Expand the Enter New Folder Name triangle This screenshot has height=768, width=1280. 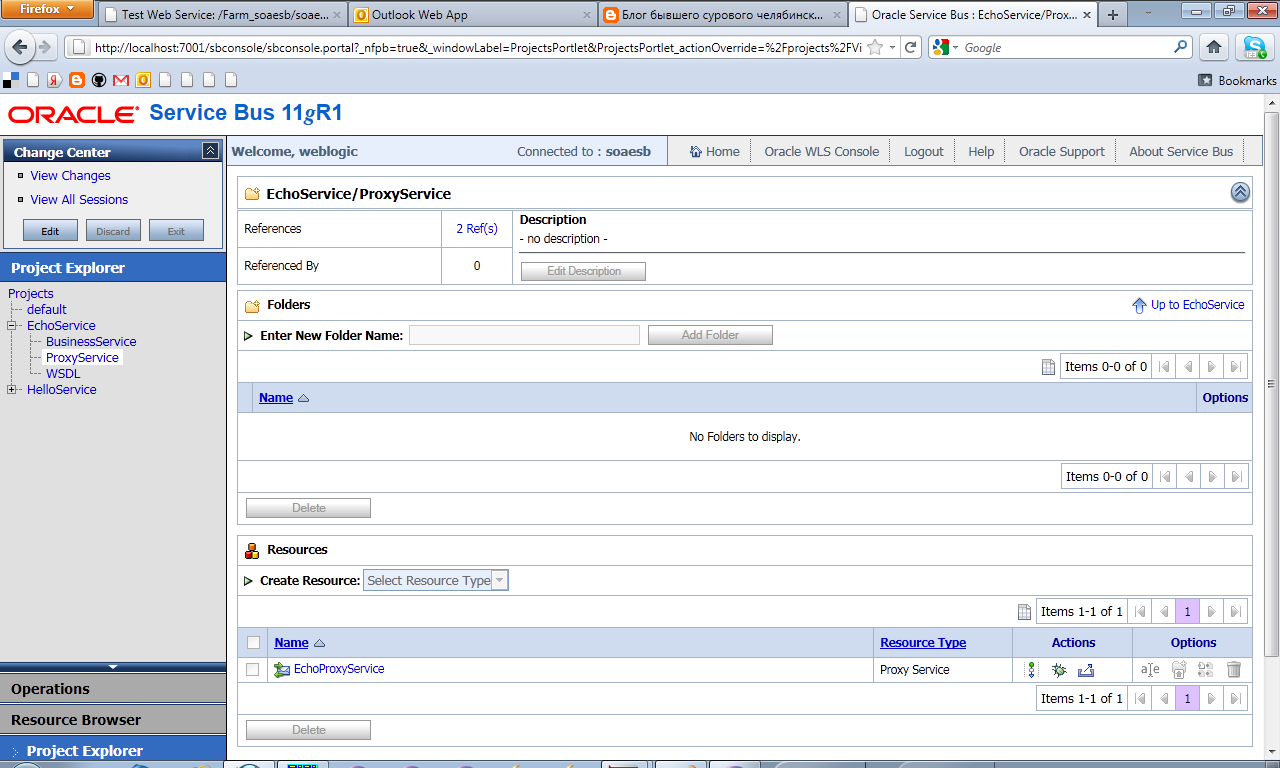pos(248,336)
